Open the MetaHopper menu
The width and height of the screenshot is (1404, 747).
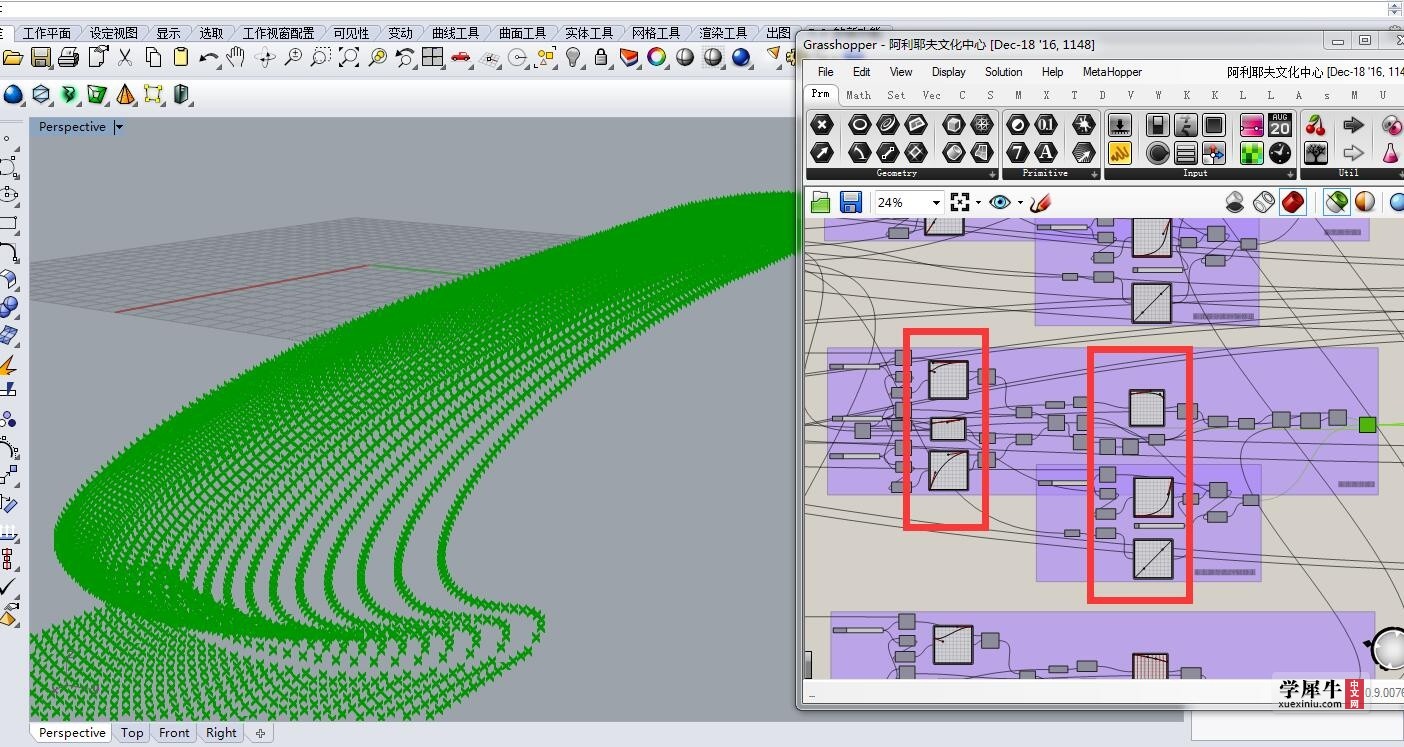1112,72
